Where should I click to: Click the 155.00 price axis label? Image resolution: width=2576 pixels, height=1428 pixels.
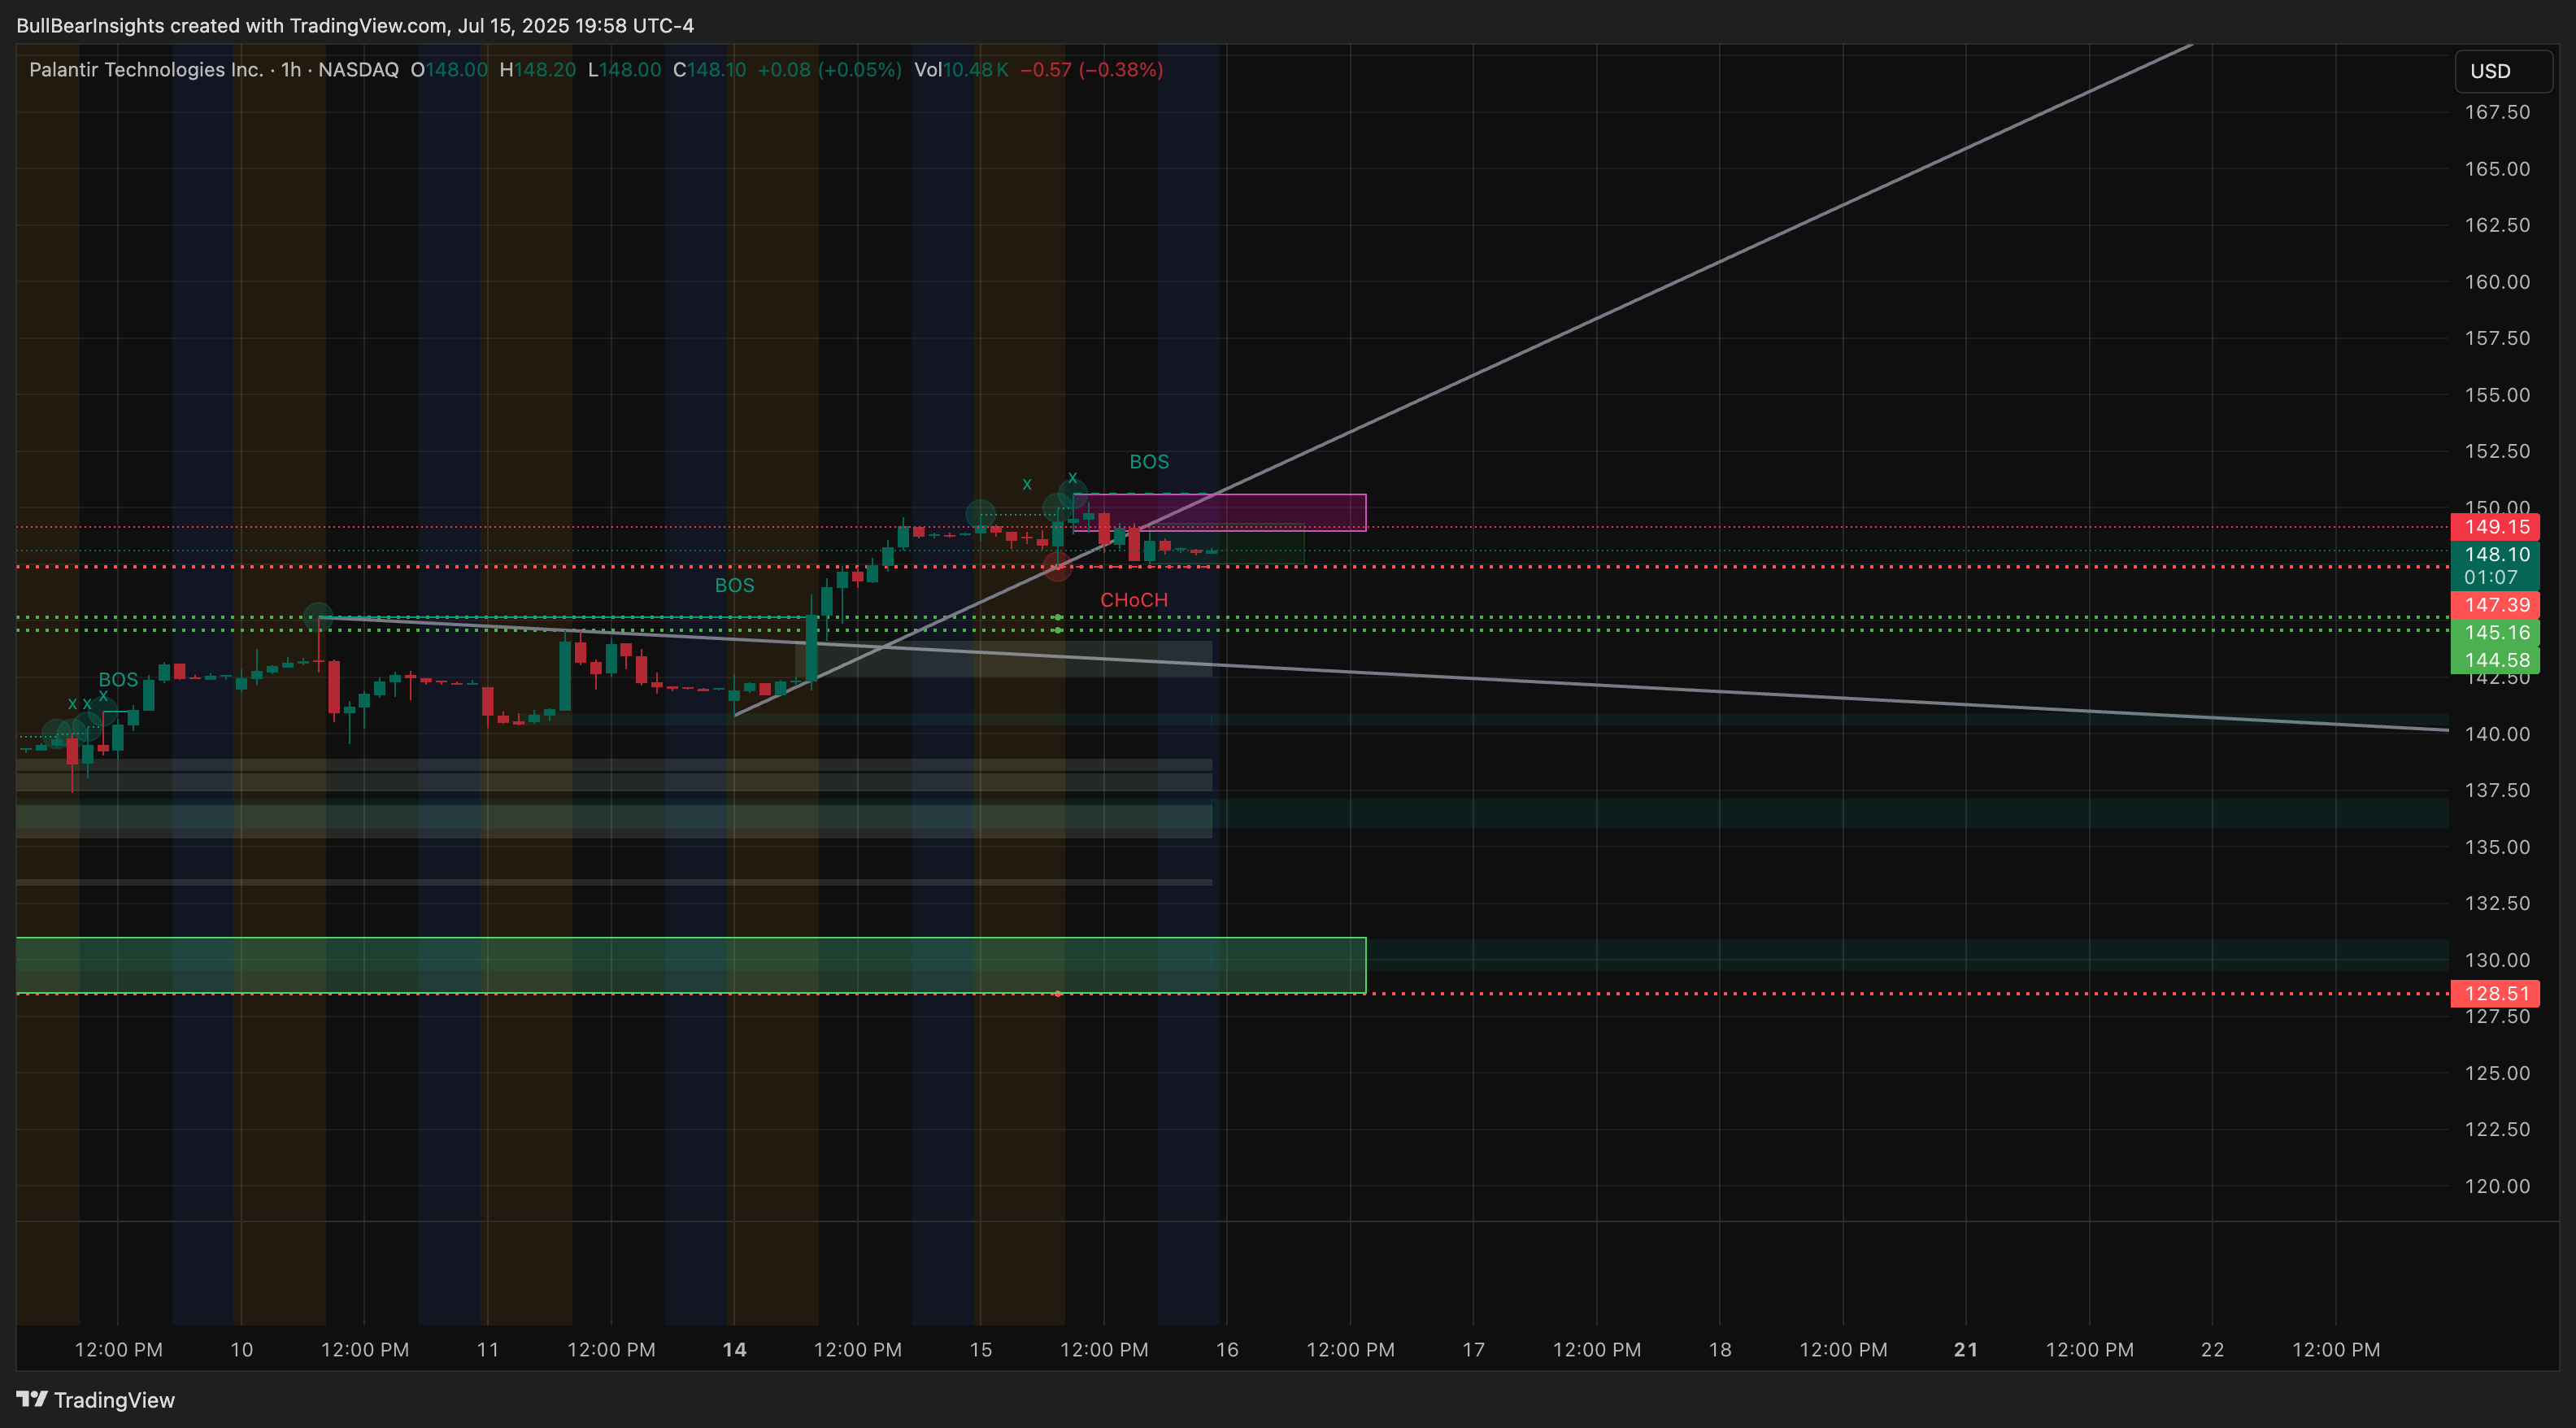pos(2497,395)
